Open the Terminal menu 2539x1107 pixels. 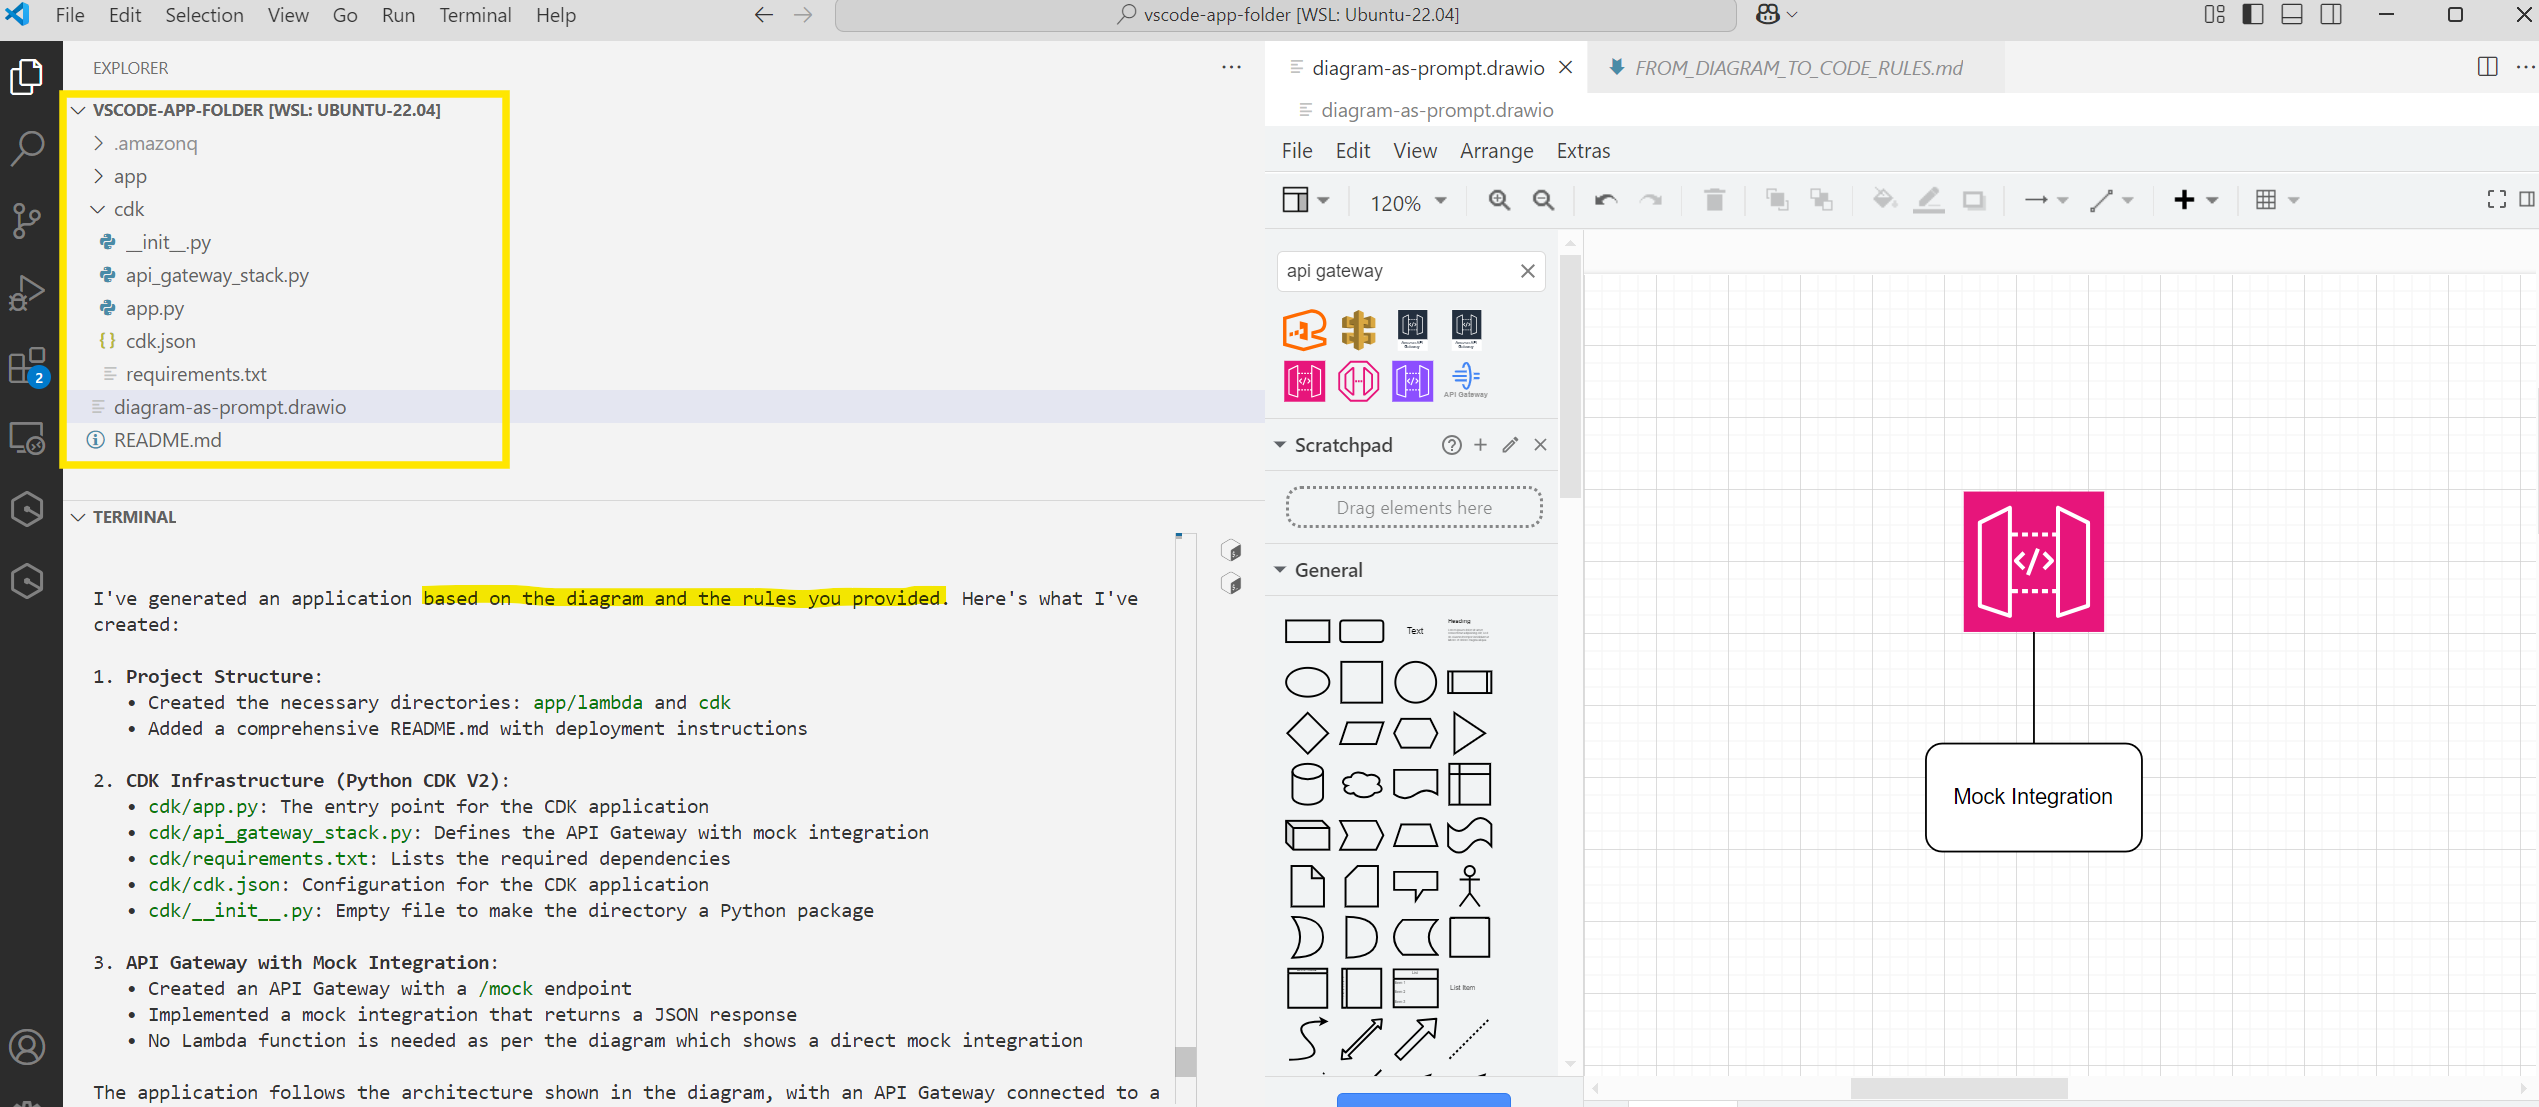tap(475, 15)
